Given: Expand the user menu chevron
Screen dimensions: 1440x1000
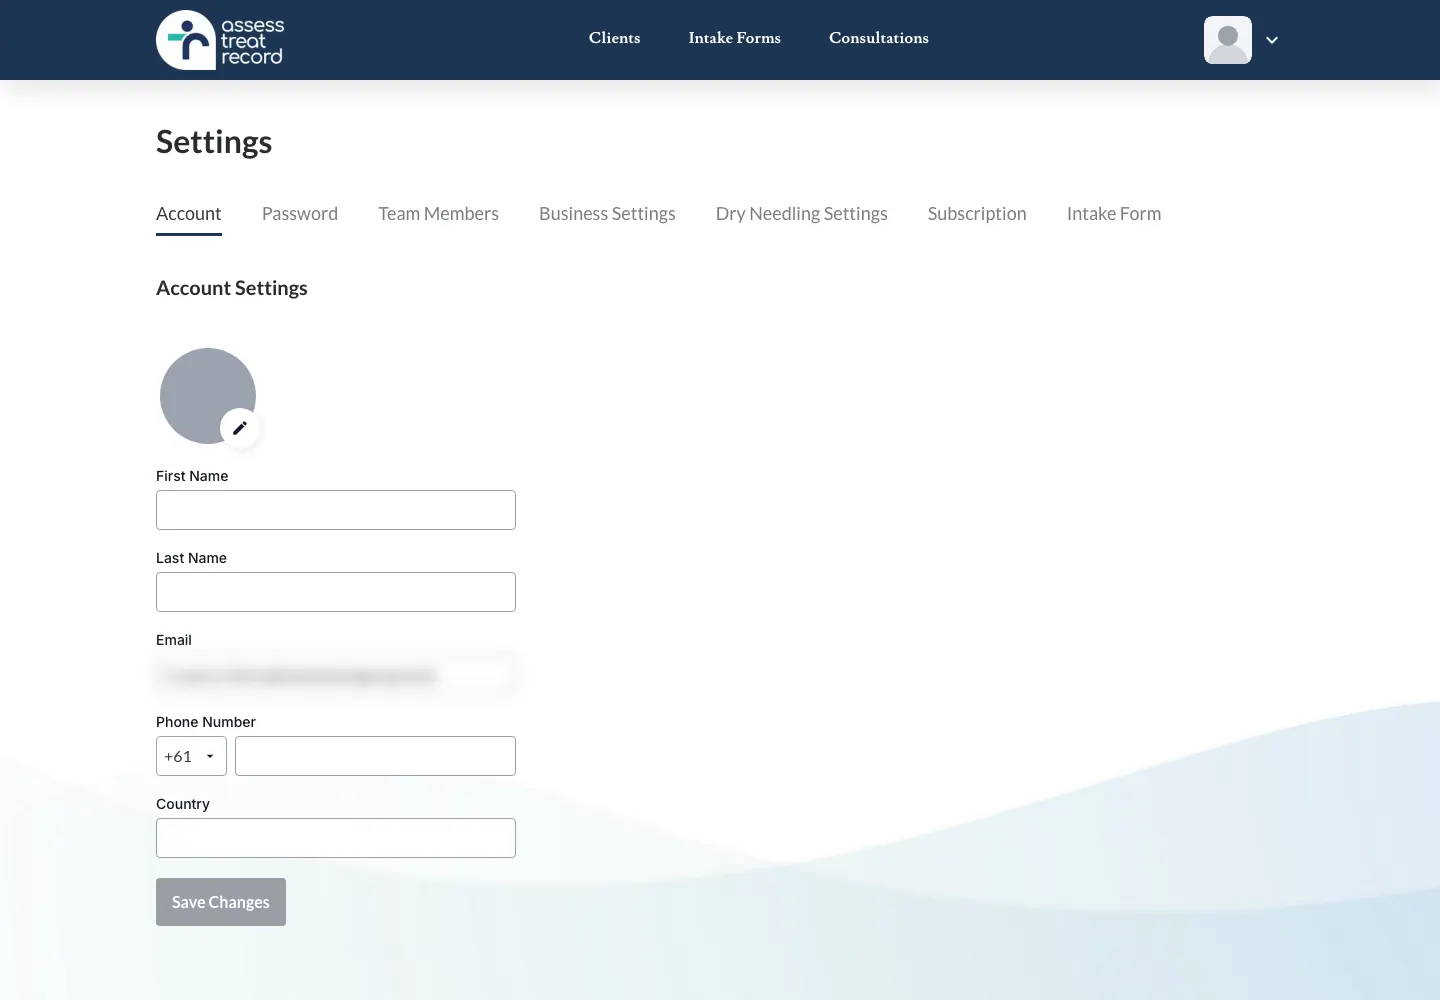Looking at the screenshot, I should [x=1272, y=40].
